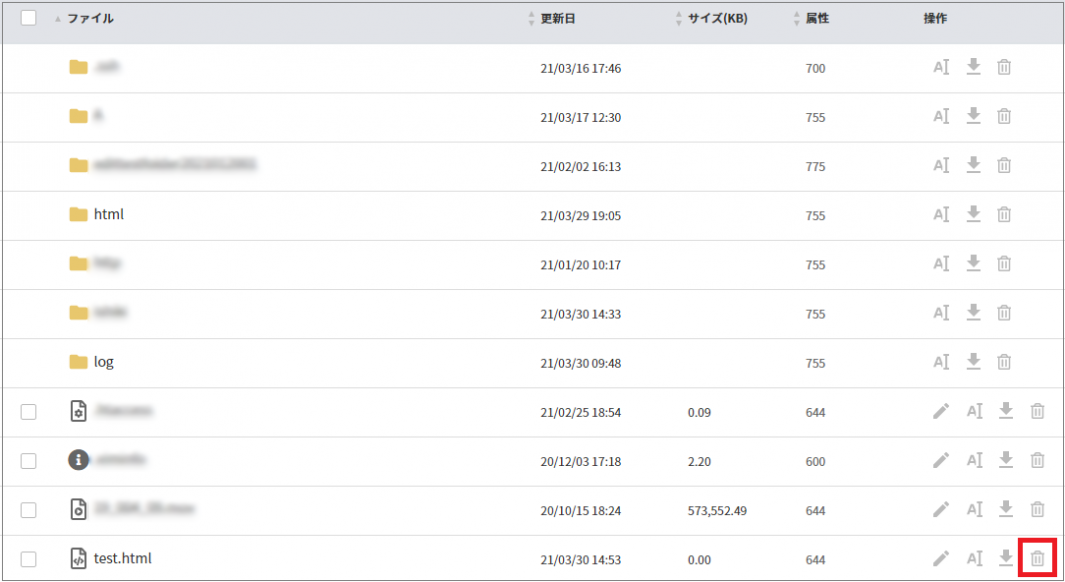Sort files by 更新日 column
This screenshot has height=582, width=1065.
557,18
